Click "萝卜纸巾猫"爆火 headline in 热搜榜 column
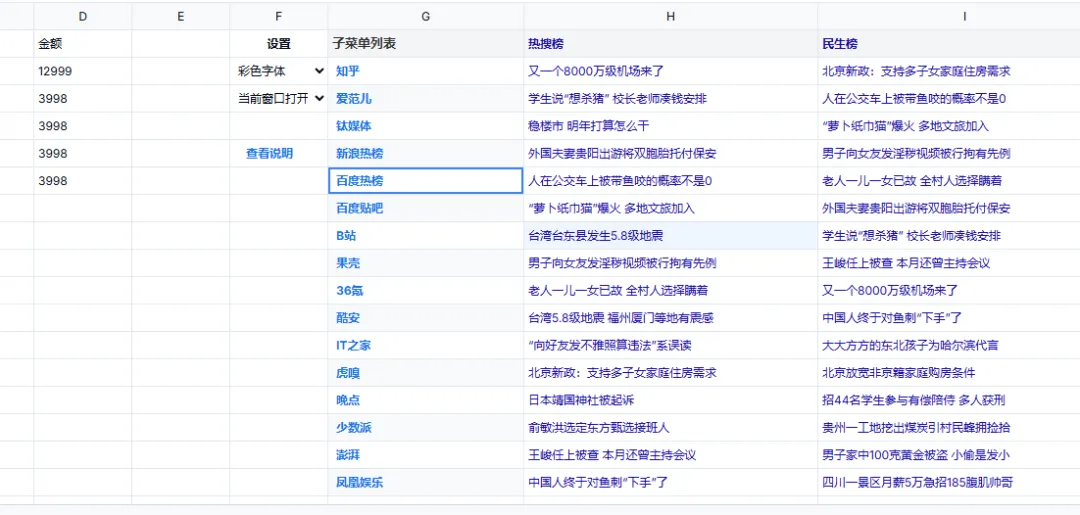 click(x=611, y=208)
